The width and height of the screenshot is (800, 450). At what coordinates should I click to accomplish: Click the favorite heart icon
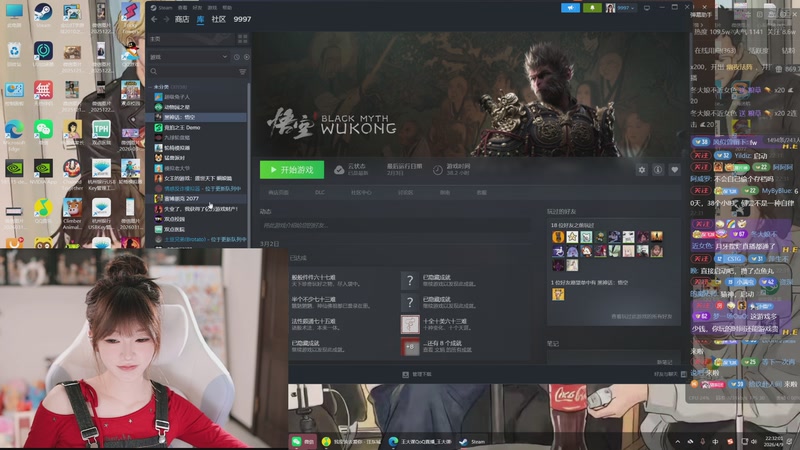pos(674,170)
